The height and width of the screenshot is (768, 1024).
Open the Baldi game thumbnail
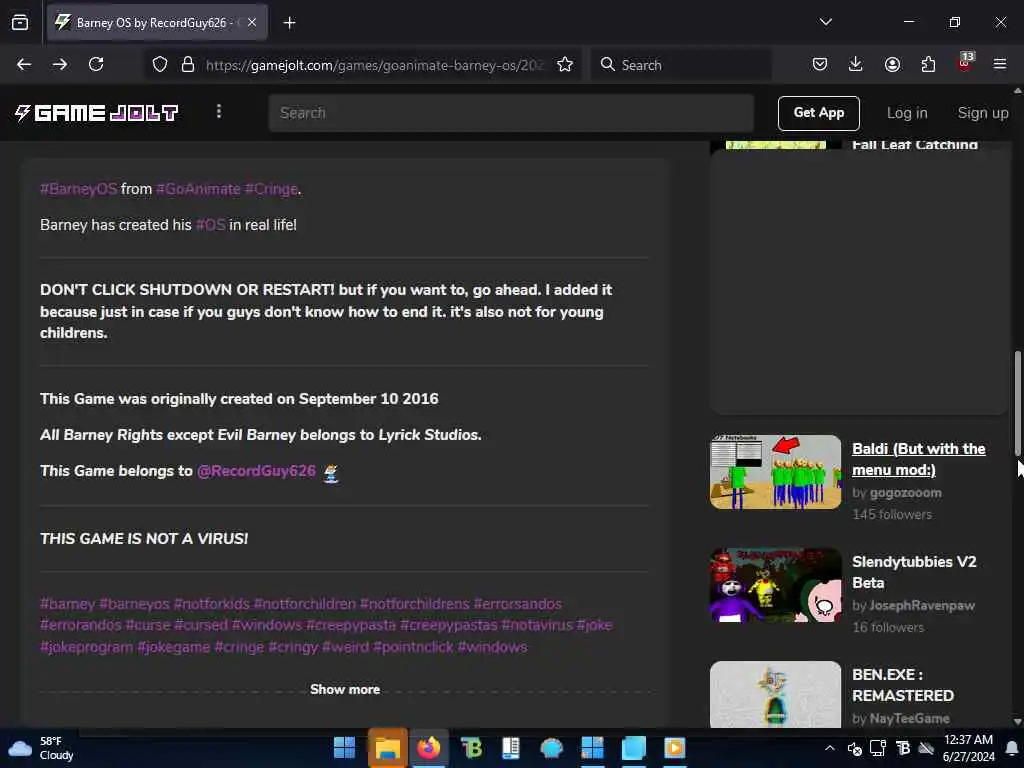pyautogui.click(x=775, y=472)
